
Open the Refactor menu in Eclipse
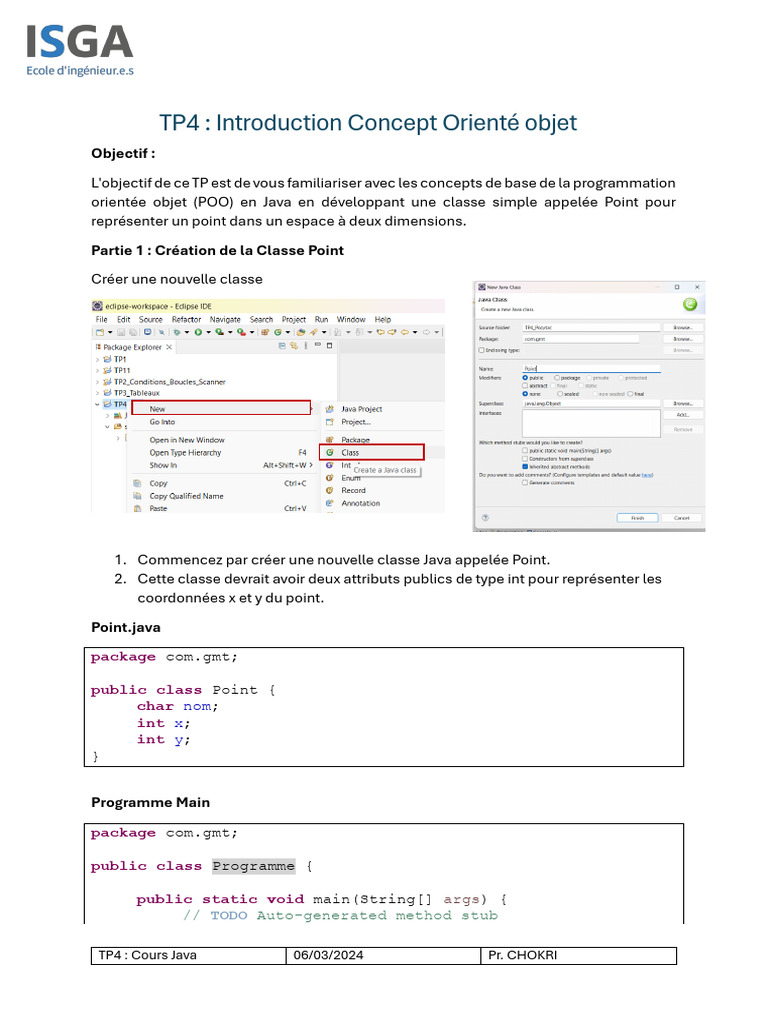[187, 319]
